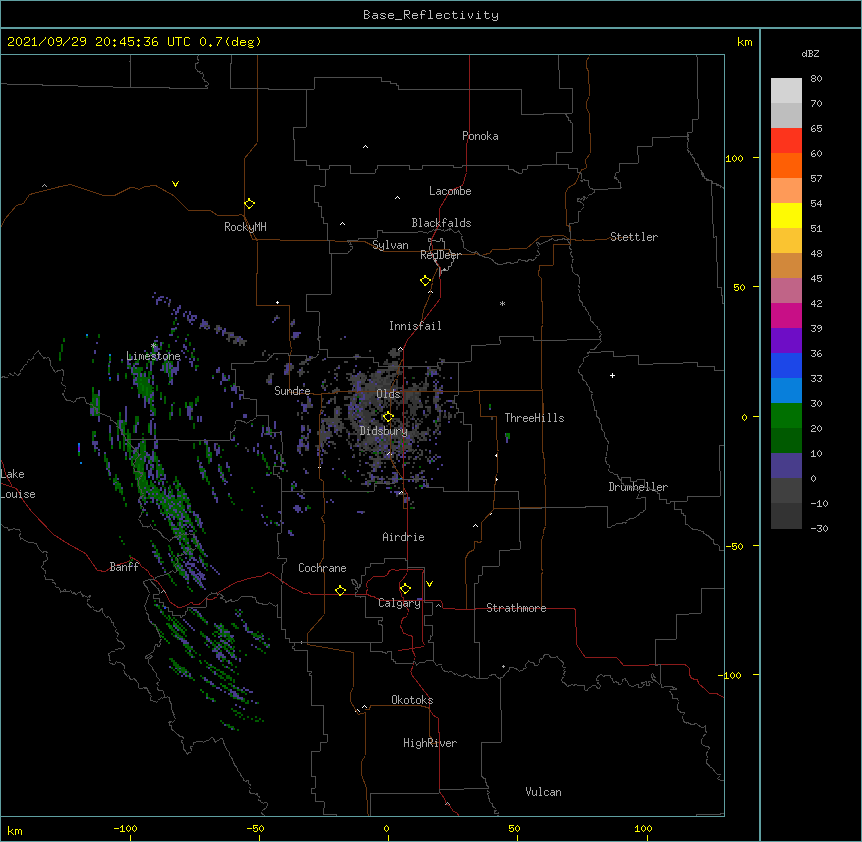The image size is (862, 842).
Task: Click the yellow marker south of Cochrane
Action: coord(340,590)
